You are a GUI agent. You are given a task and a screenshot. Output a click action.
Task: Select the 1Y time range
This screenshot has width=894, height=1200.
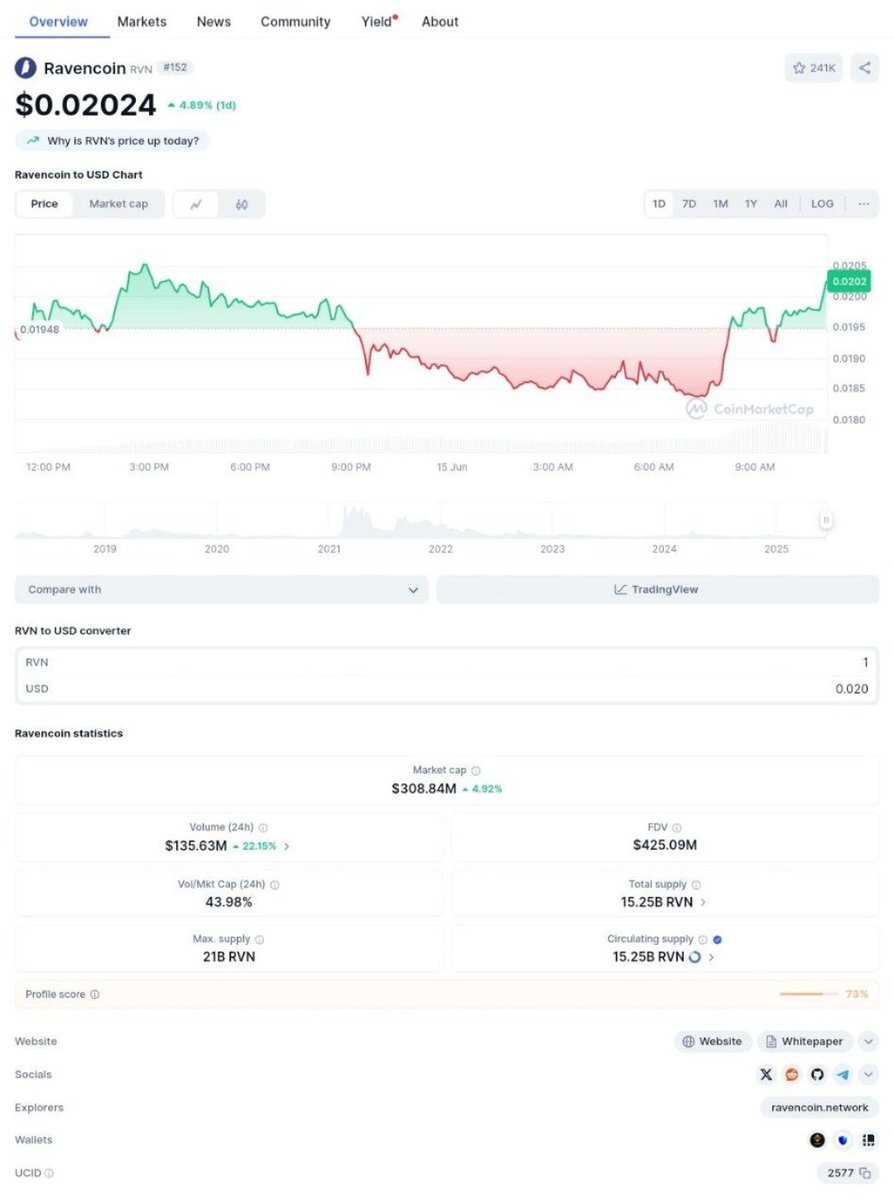751,204
